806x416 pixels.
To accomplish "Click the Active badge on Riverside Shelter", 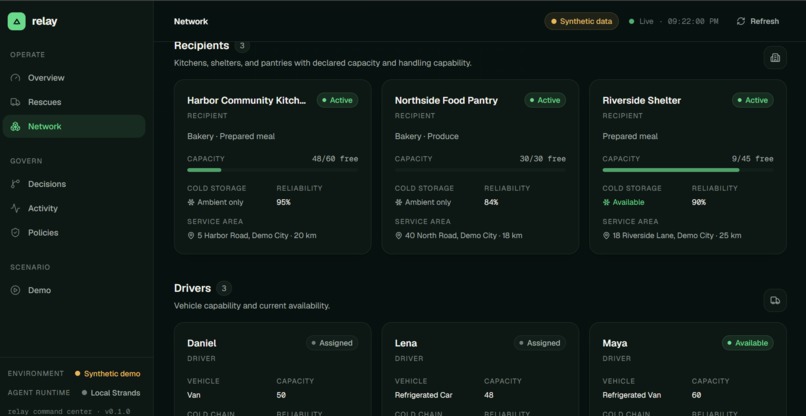I will pyautogui.click(x=753, y=100).
